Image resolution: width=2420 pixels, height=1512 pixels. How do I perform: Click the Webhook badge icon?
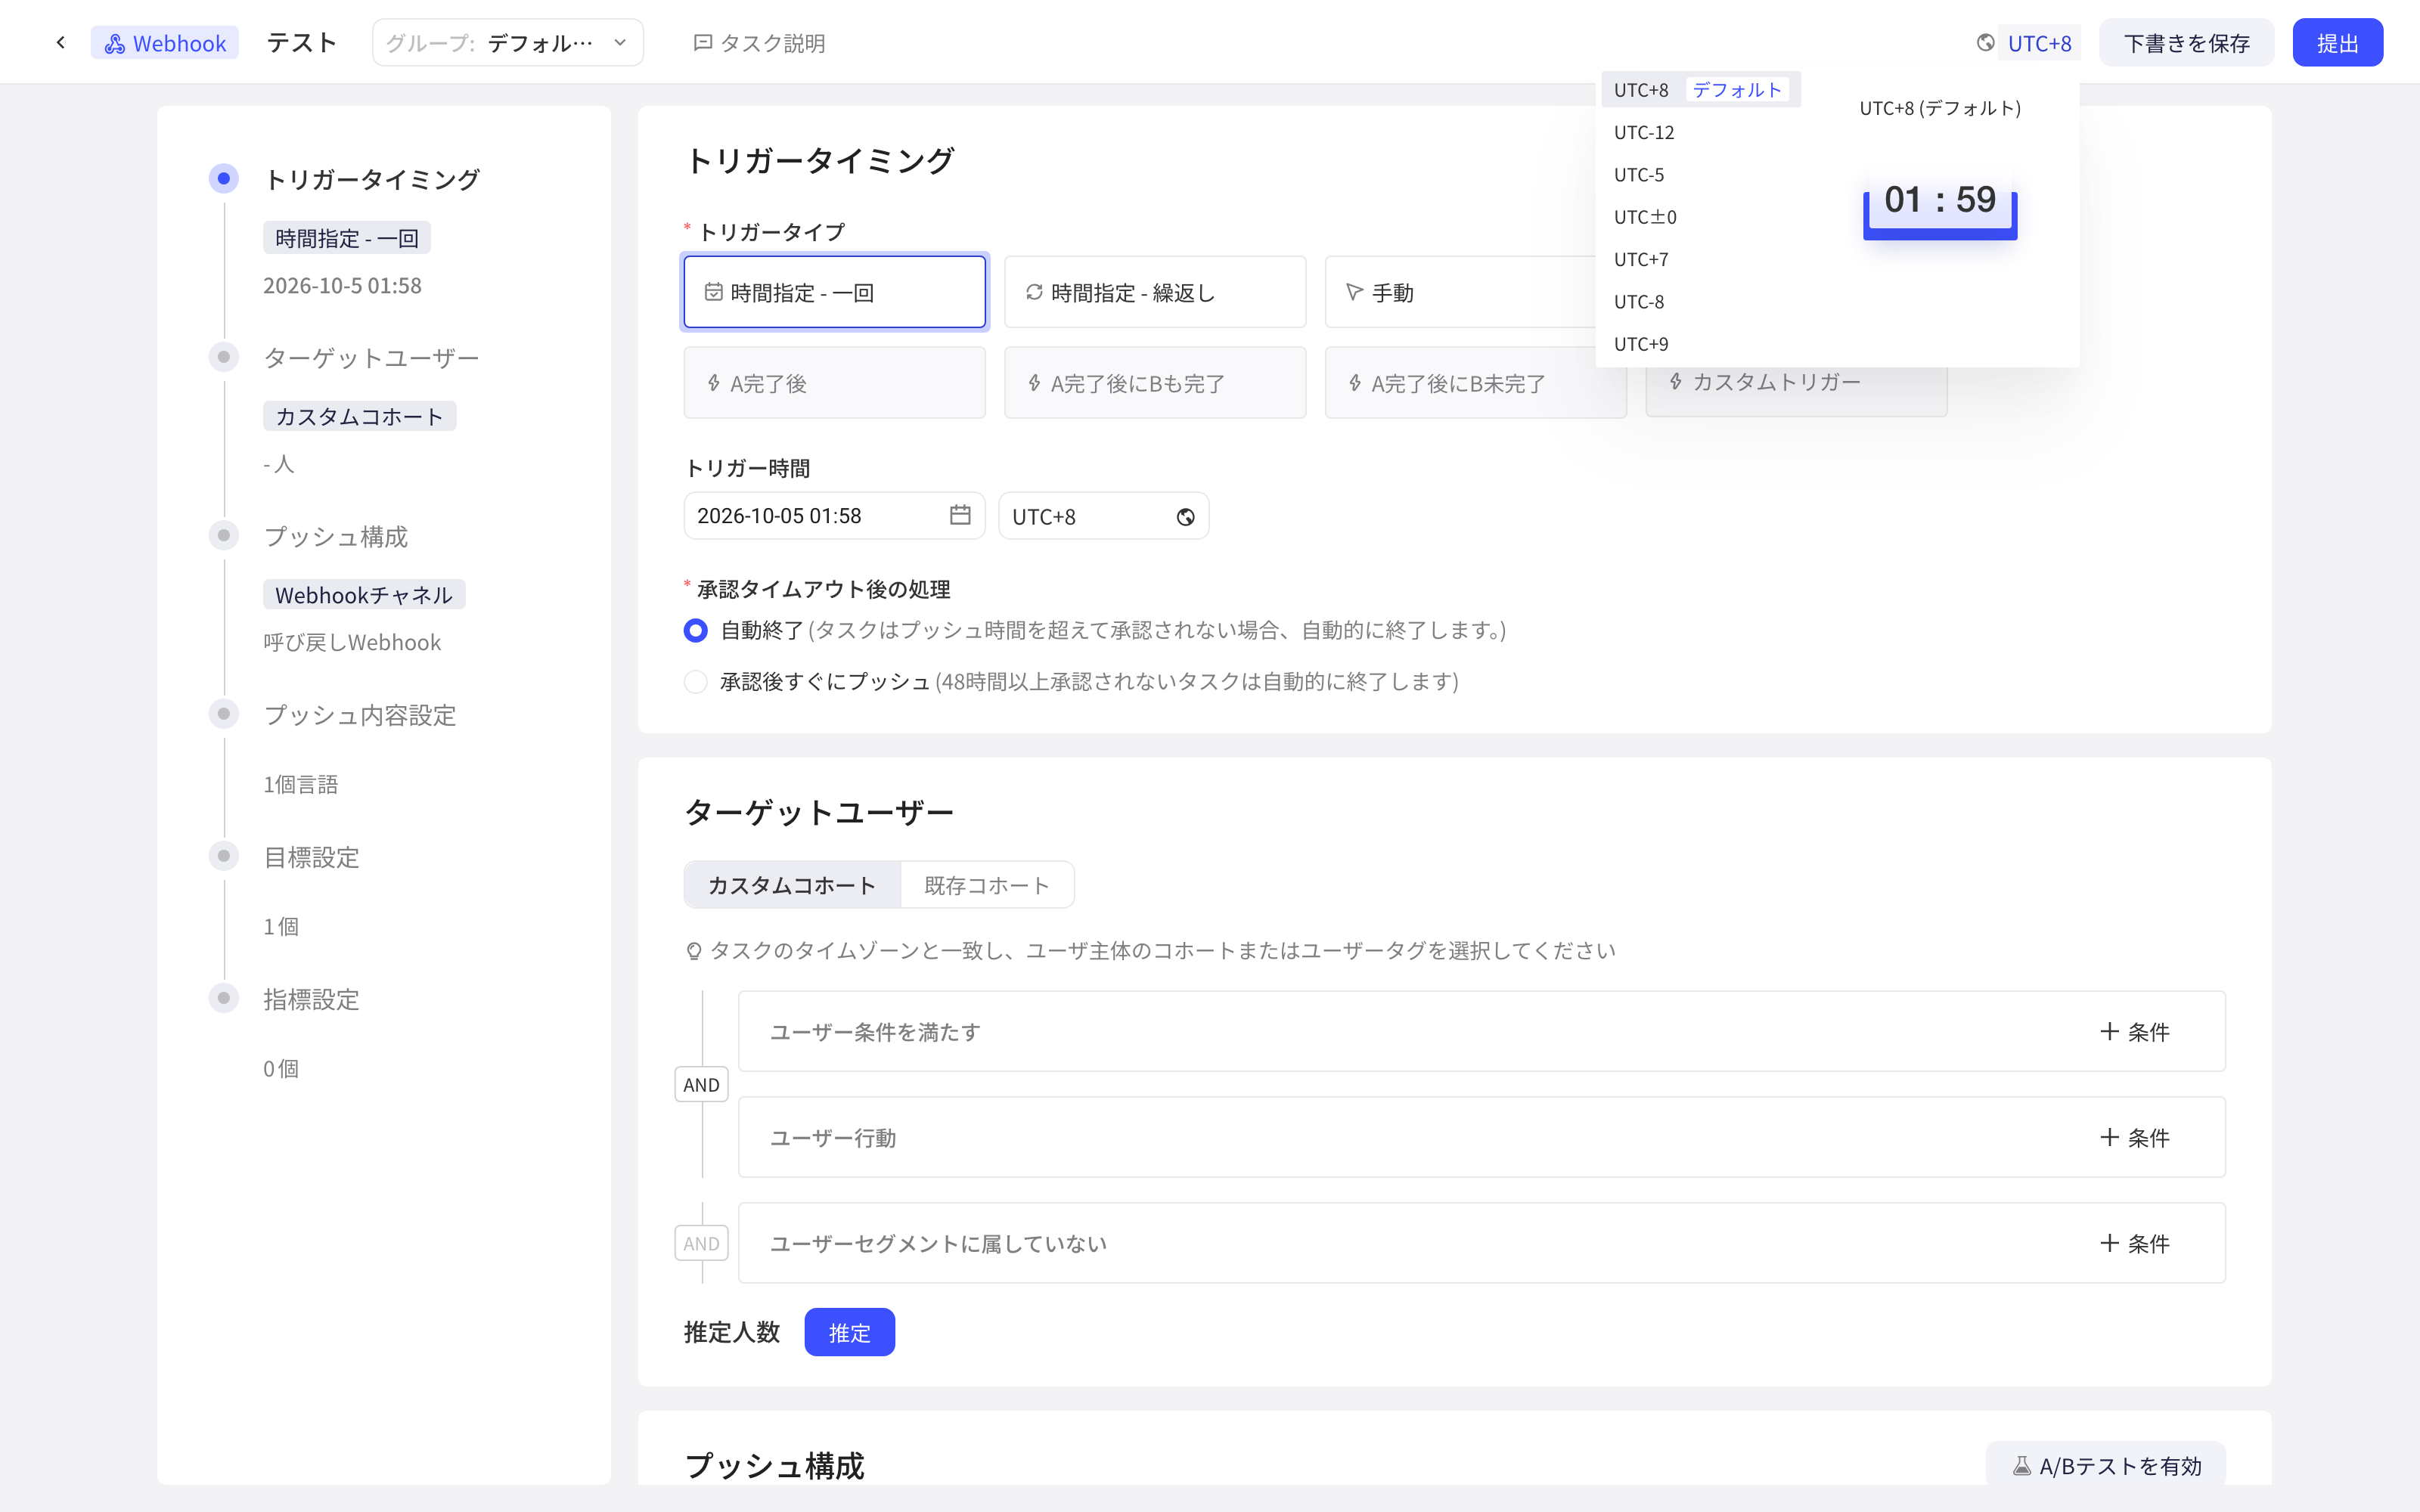(115, 43)
